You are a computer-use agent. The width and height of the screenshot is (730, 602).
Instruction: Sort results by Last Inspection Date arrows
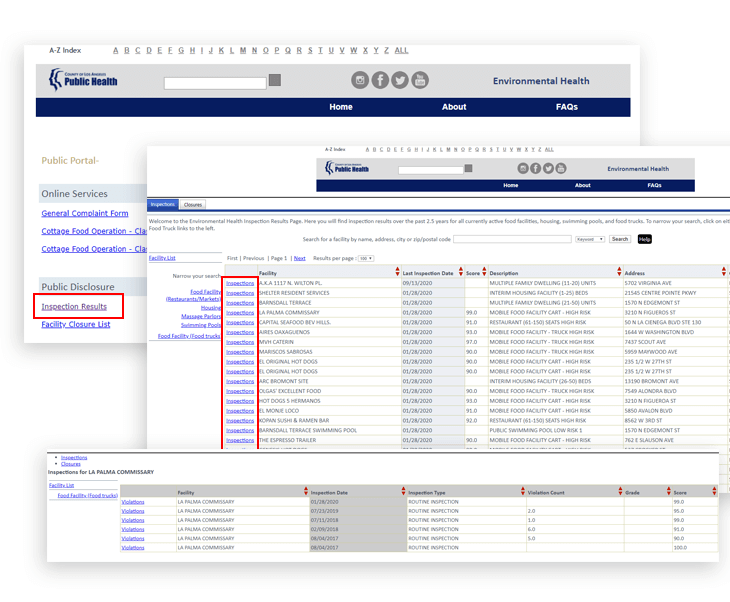tap(461, 271)
